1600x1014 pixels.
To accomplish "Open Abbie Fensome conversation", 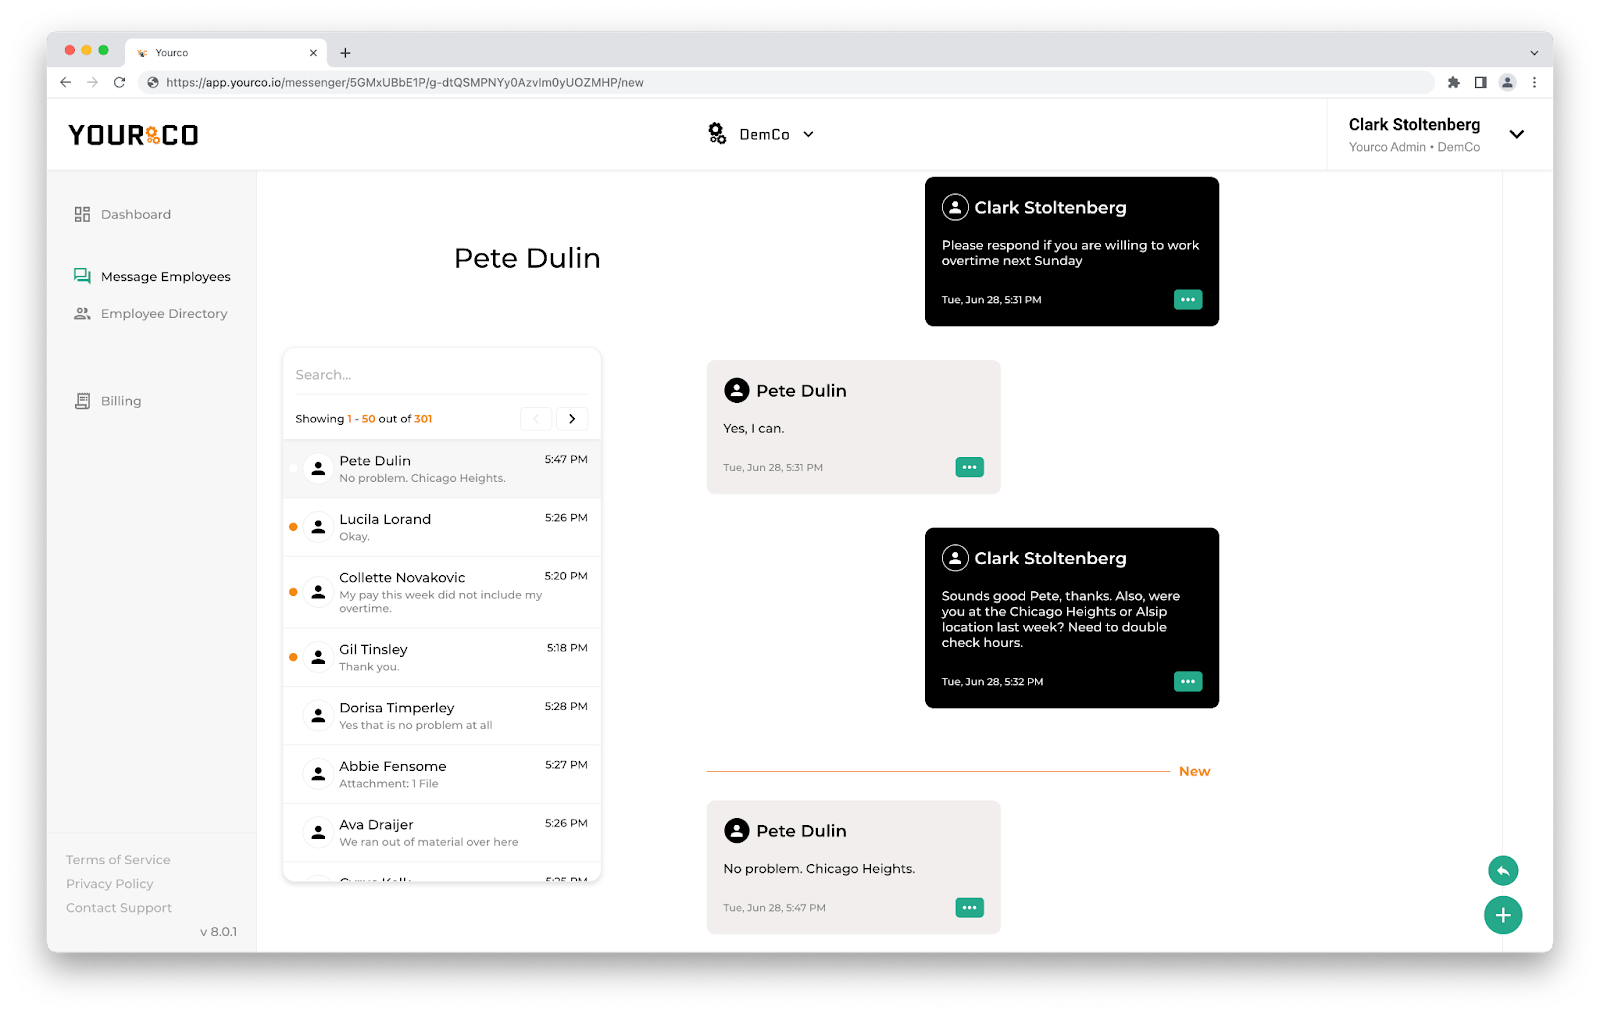I will [x=442, y=774].
